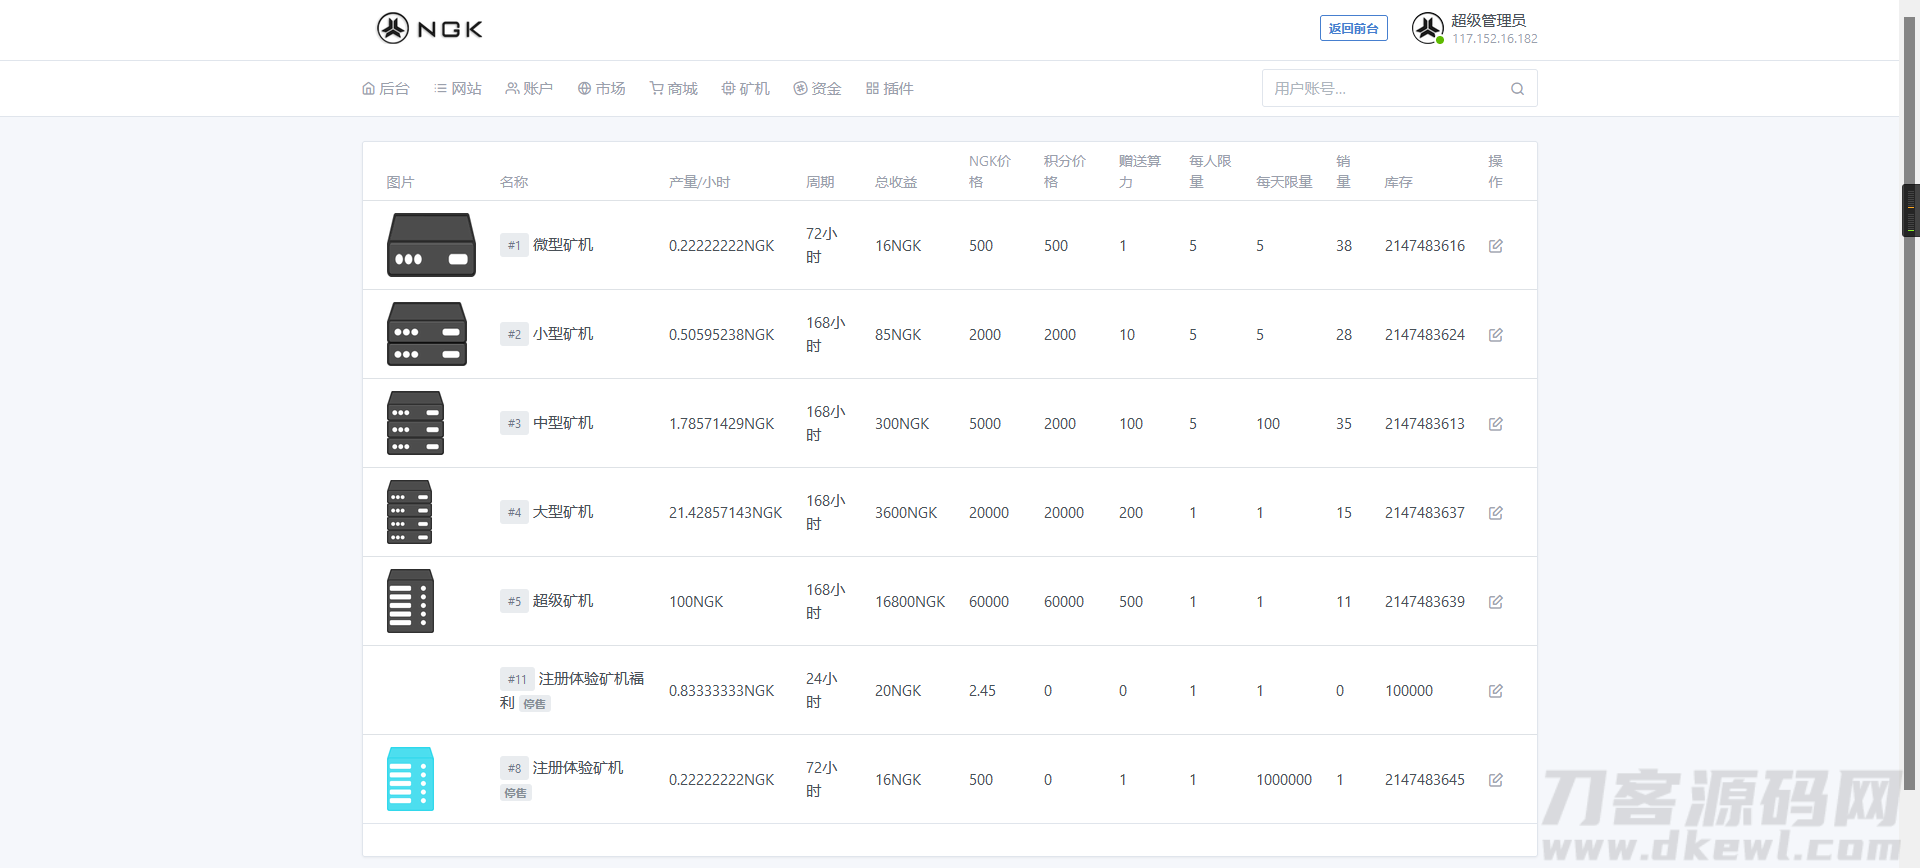The width and height of the screenshot is (1920, 868).
Task: Expand the 账户 navigation menu
Action: pyautogui.click(x=529, y=89)
